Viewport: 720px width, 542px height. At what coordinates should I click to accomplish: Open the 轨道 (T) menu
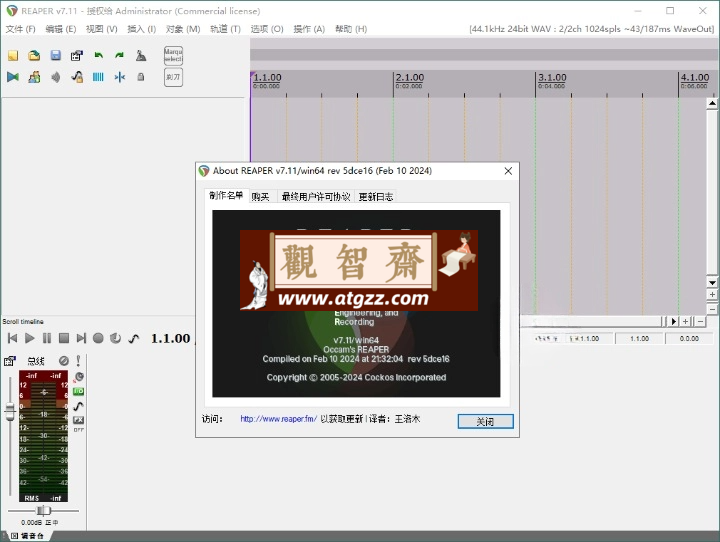click(225, 29)
